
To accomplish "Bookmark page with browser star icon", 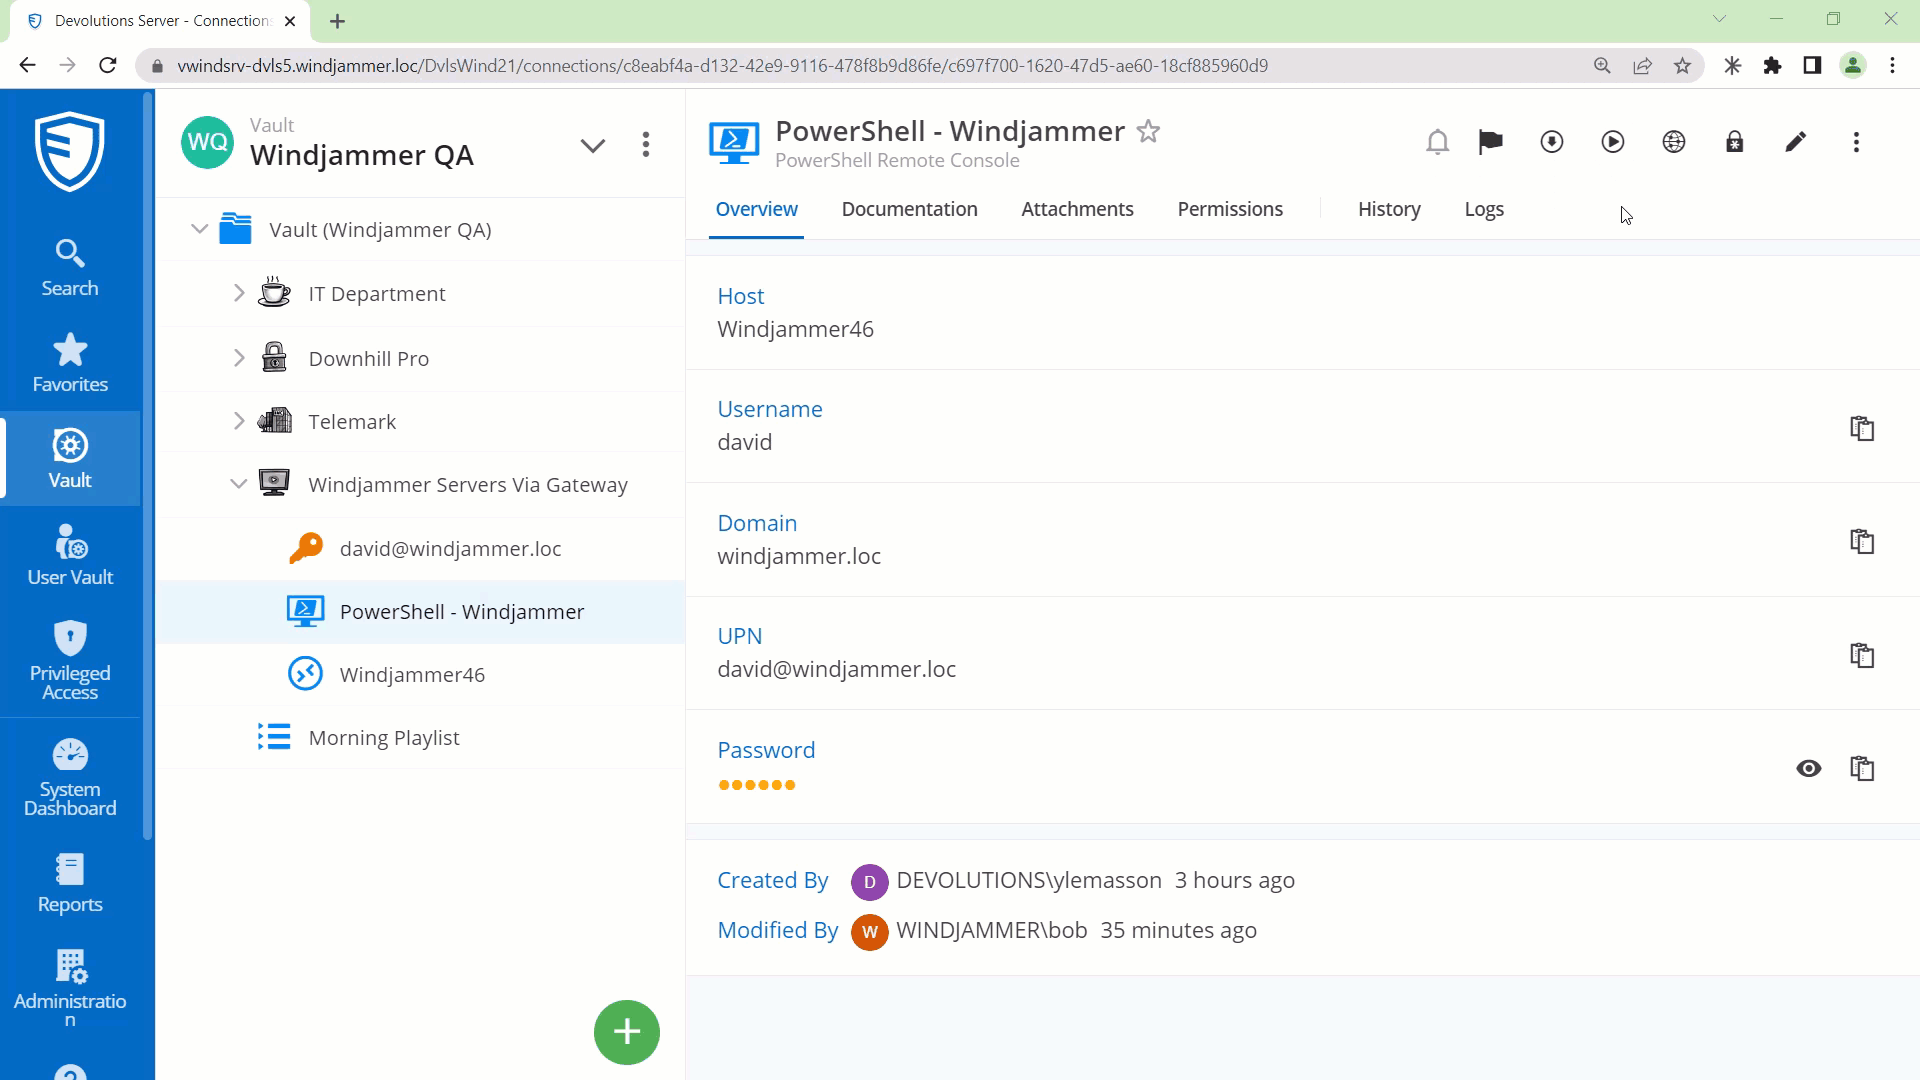I will point(1683,66).
